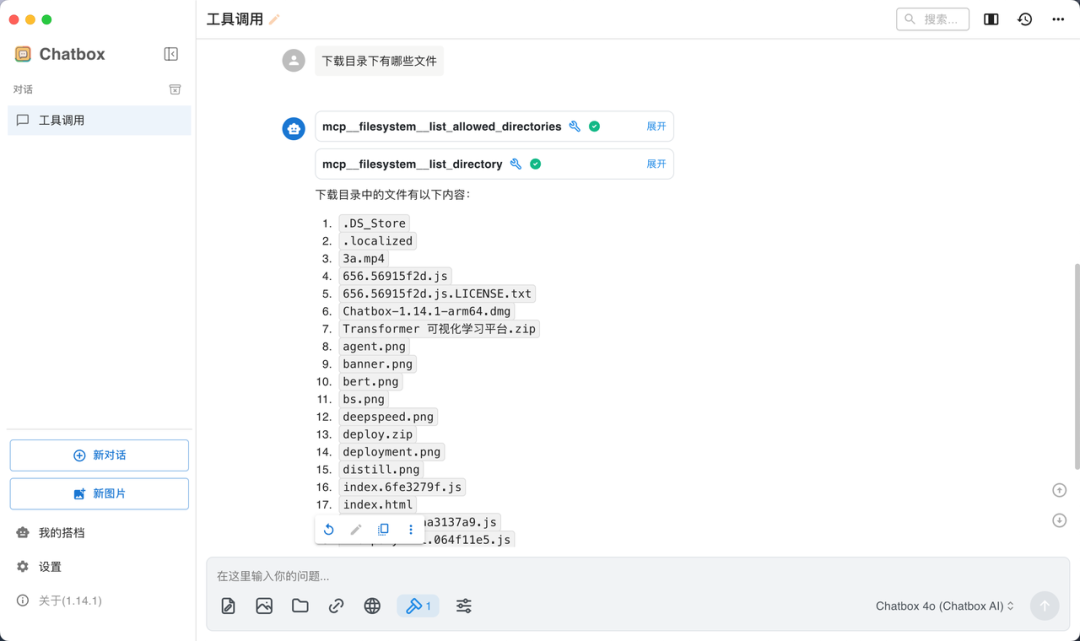Copy the assistant message
Viewport: 1080px width, 641px height.
pyautogui.click(x=383, y=529)
